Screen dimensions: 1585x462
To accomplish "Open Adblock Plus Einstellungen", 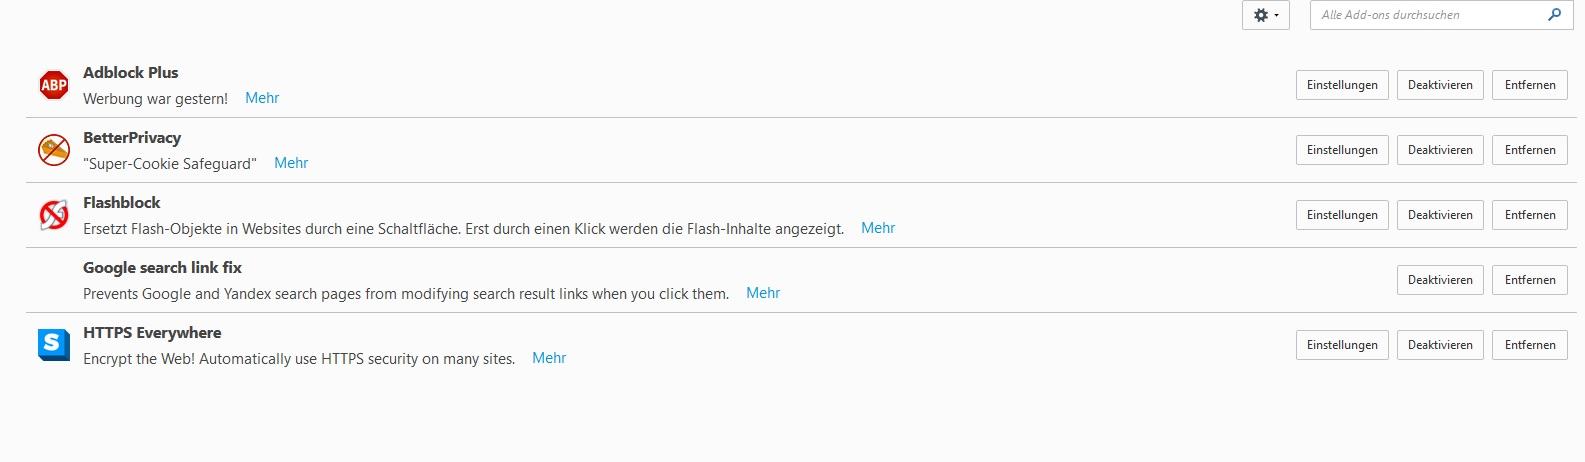I will 1342,85.
